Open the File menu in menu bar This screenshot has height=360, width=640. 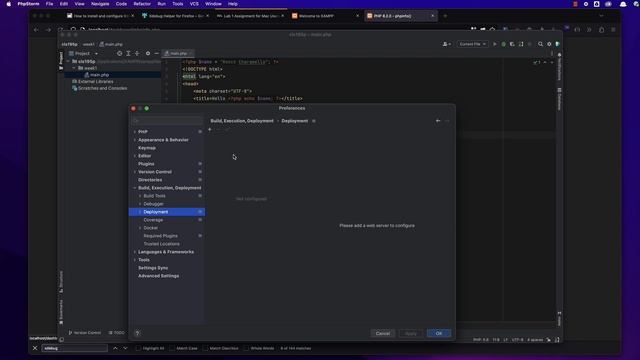(49, 4)
